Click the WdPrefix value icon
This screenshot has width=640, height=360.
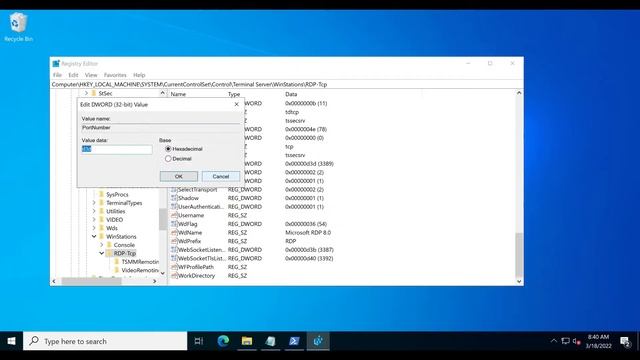174,241
